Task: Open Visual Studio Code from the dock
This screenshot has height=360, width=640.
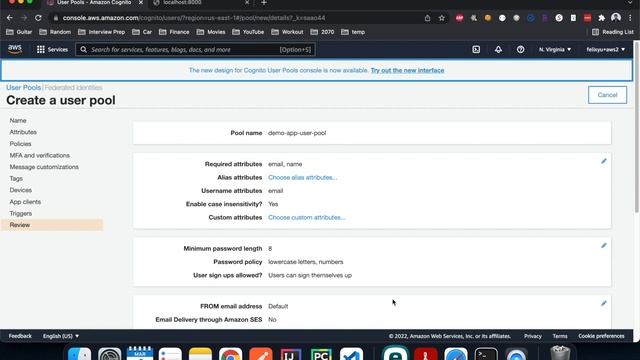Action: point(351,353)
